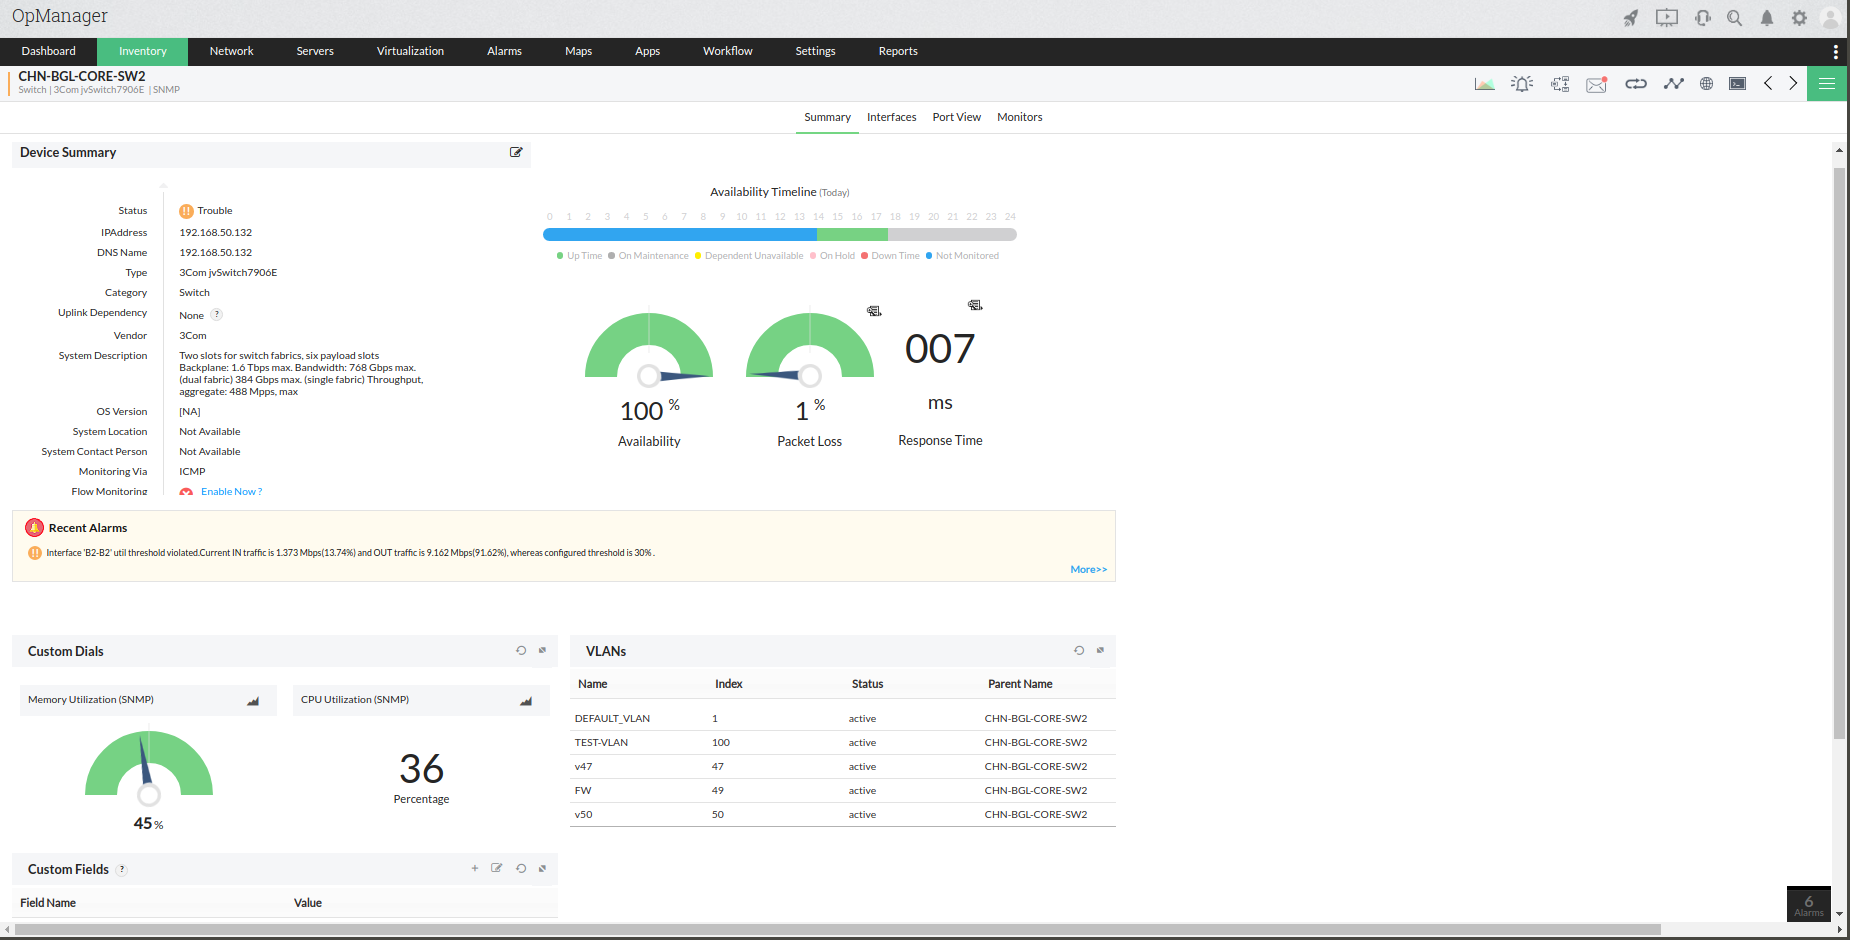Select the TEST-VLAN name cell
Image resolution: width=1850 pixels, height=940 pixels.
tap(601, 743)
